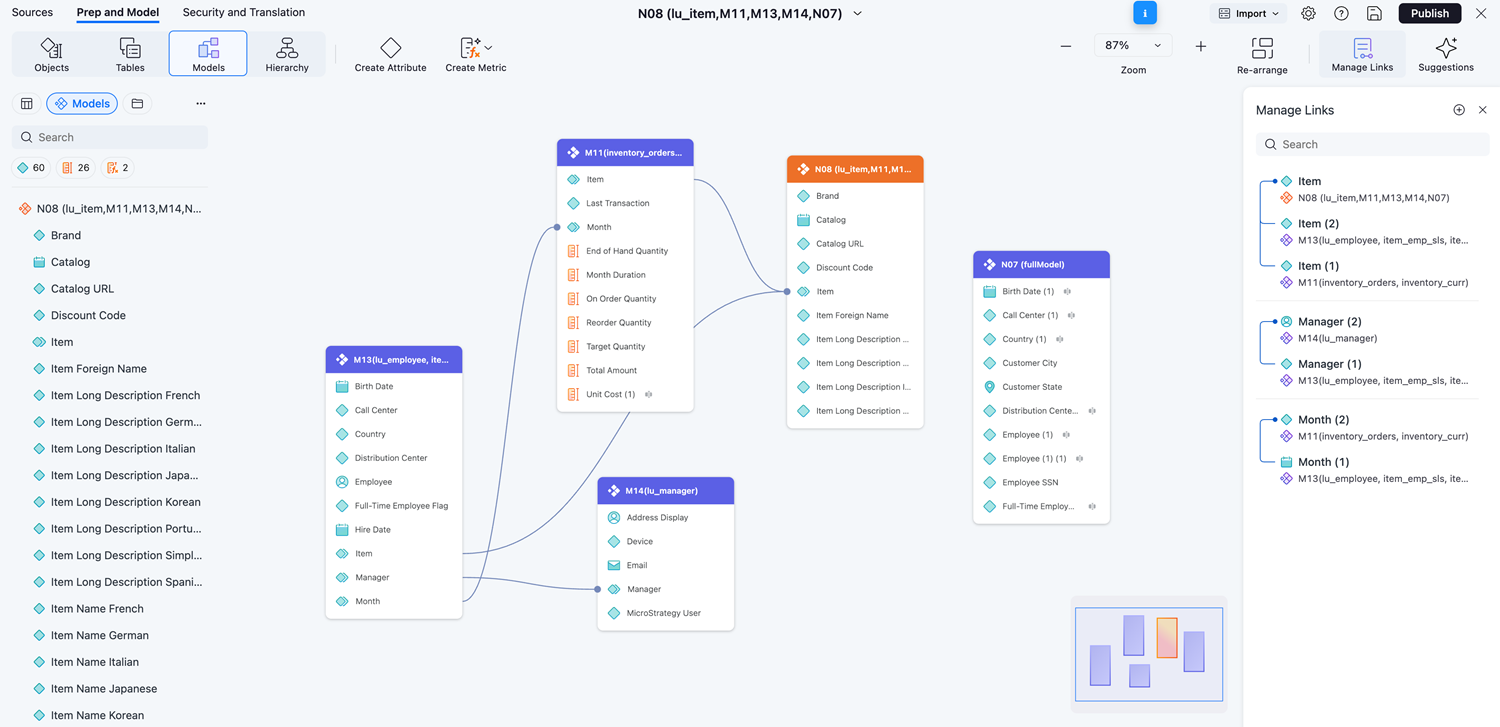Toggle the Models filter chip
The image size is (1500, 727).
tap(82, 104)
